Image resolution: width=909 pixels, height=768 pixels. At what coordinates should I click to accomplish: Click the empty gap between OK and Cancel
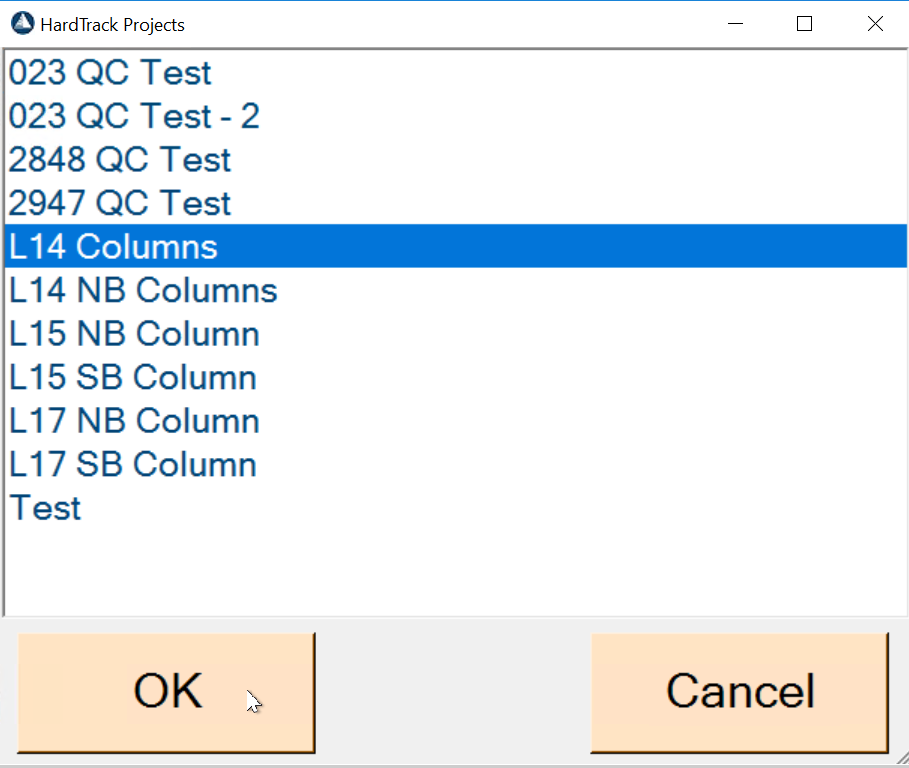(x=453, y=692)
